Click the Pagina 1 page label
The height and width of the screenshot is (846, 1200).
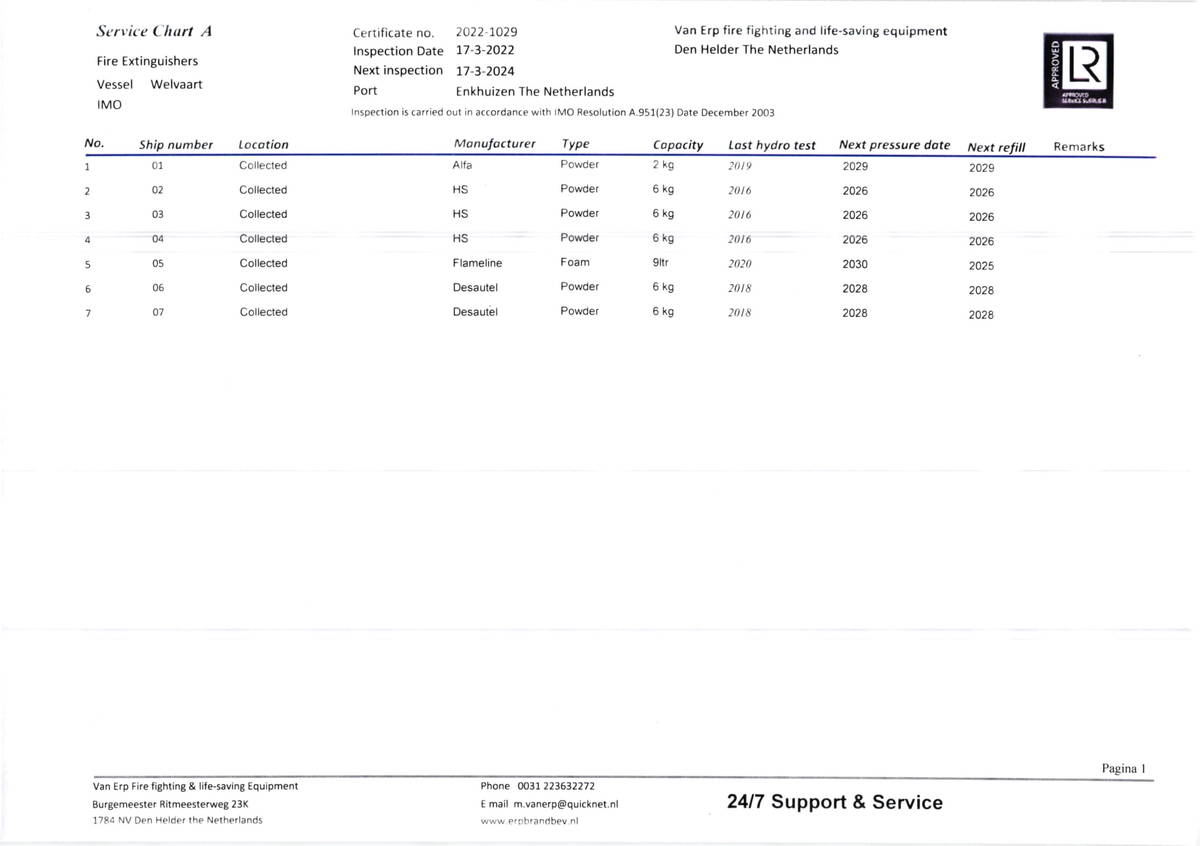click(1123, 769)
